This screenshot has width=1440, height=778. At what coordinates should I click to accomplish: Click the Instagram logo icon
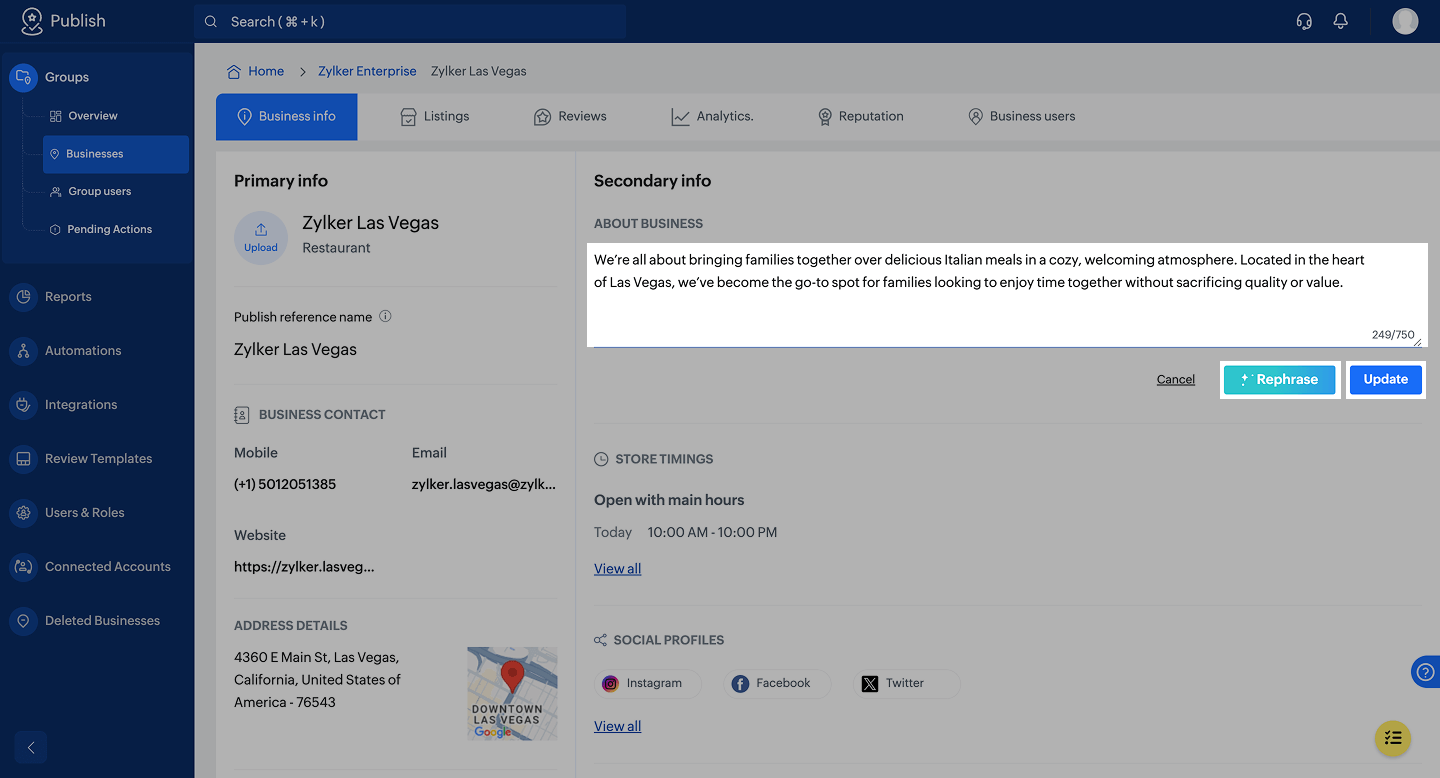[610, 684]
